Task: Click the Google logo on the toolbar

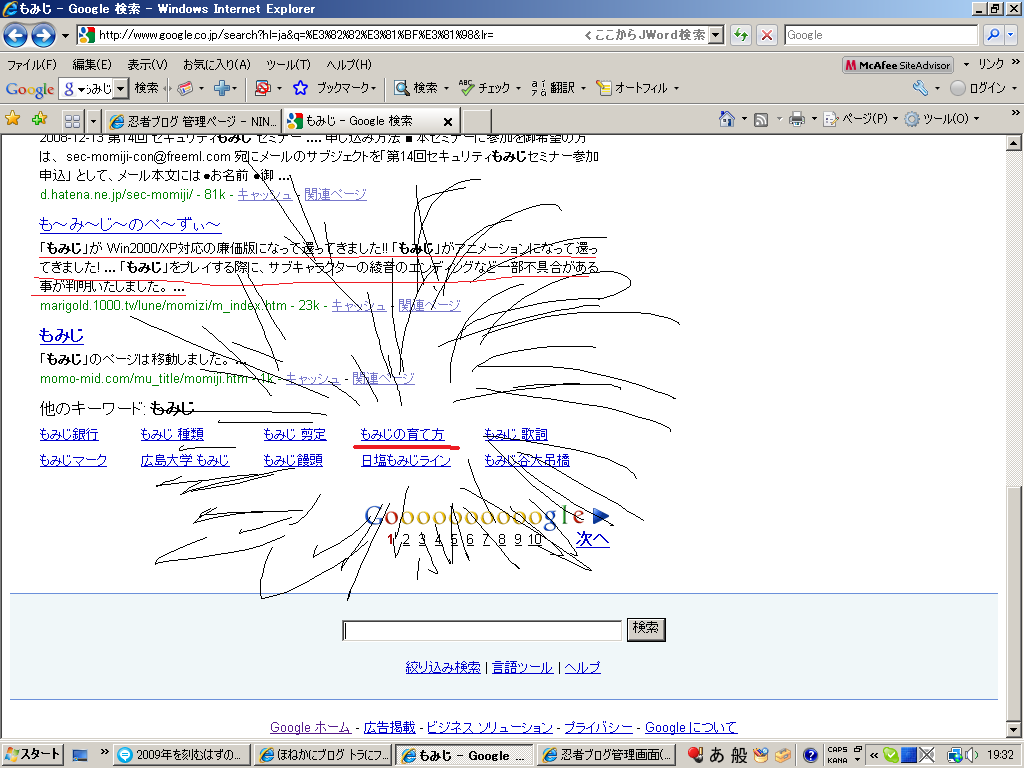Action: [x=29, y=89]
